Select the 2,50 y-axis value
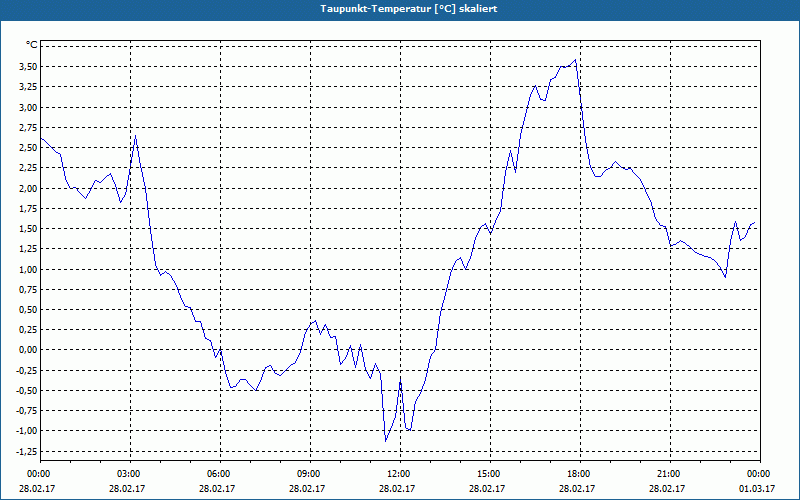The image size is (800, 500). point(28,148)
